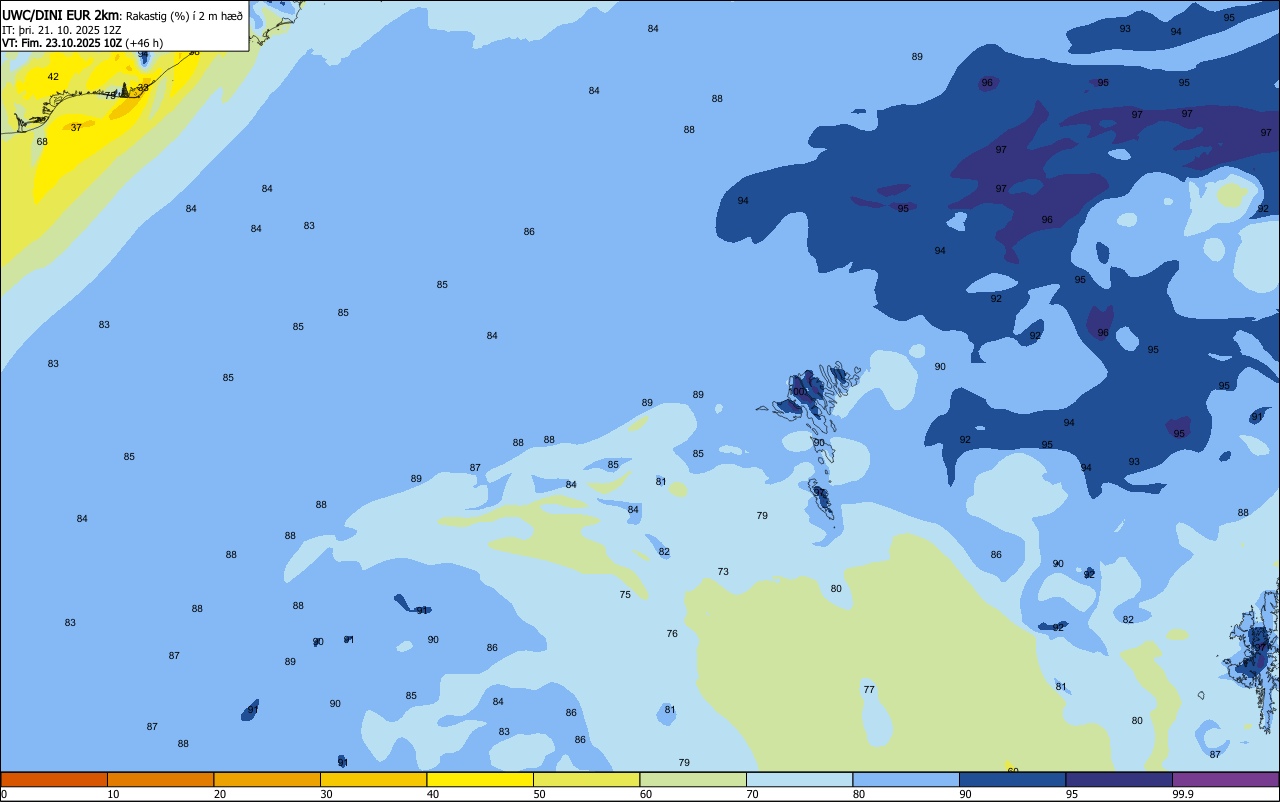Select the 90–95 dark blue legend swatch
The image size is (1280, 802).
coord(1012,779)
